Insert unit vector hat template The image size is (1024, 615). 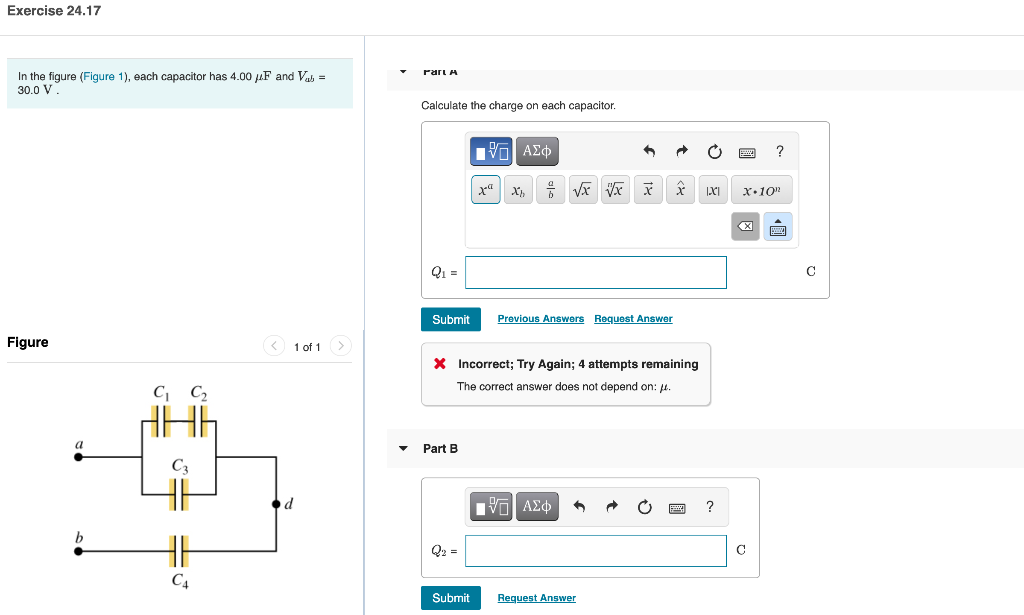pos(680,190)
